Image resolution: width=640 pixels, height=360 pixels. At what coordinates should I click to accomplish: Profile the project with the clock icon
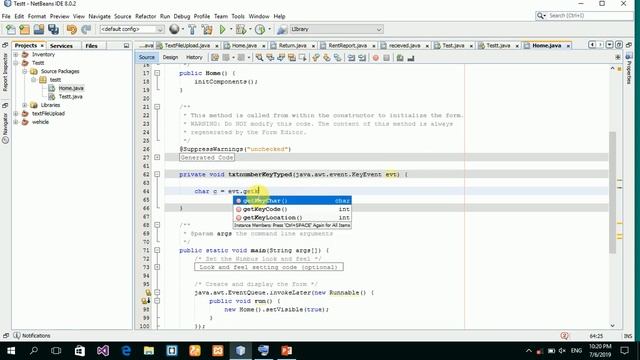260,29
